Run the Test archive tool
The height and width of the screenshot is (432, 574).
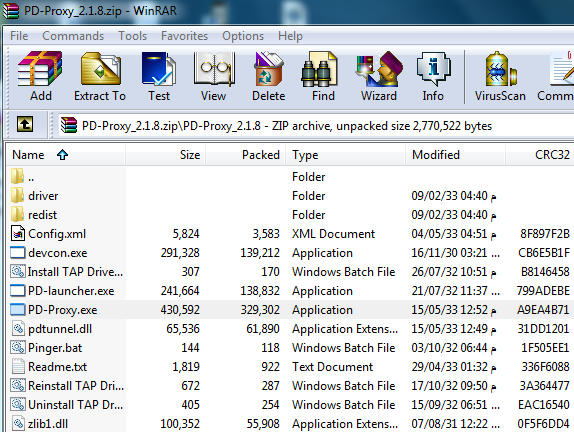(x=159, y=69)
